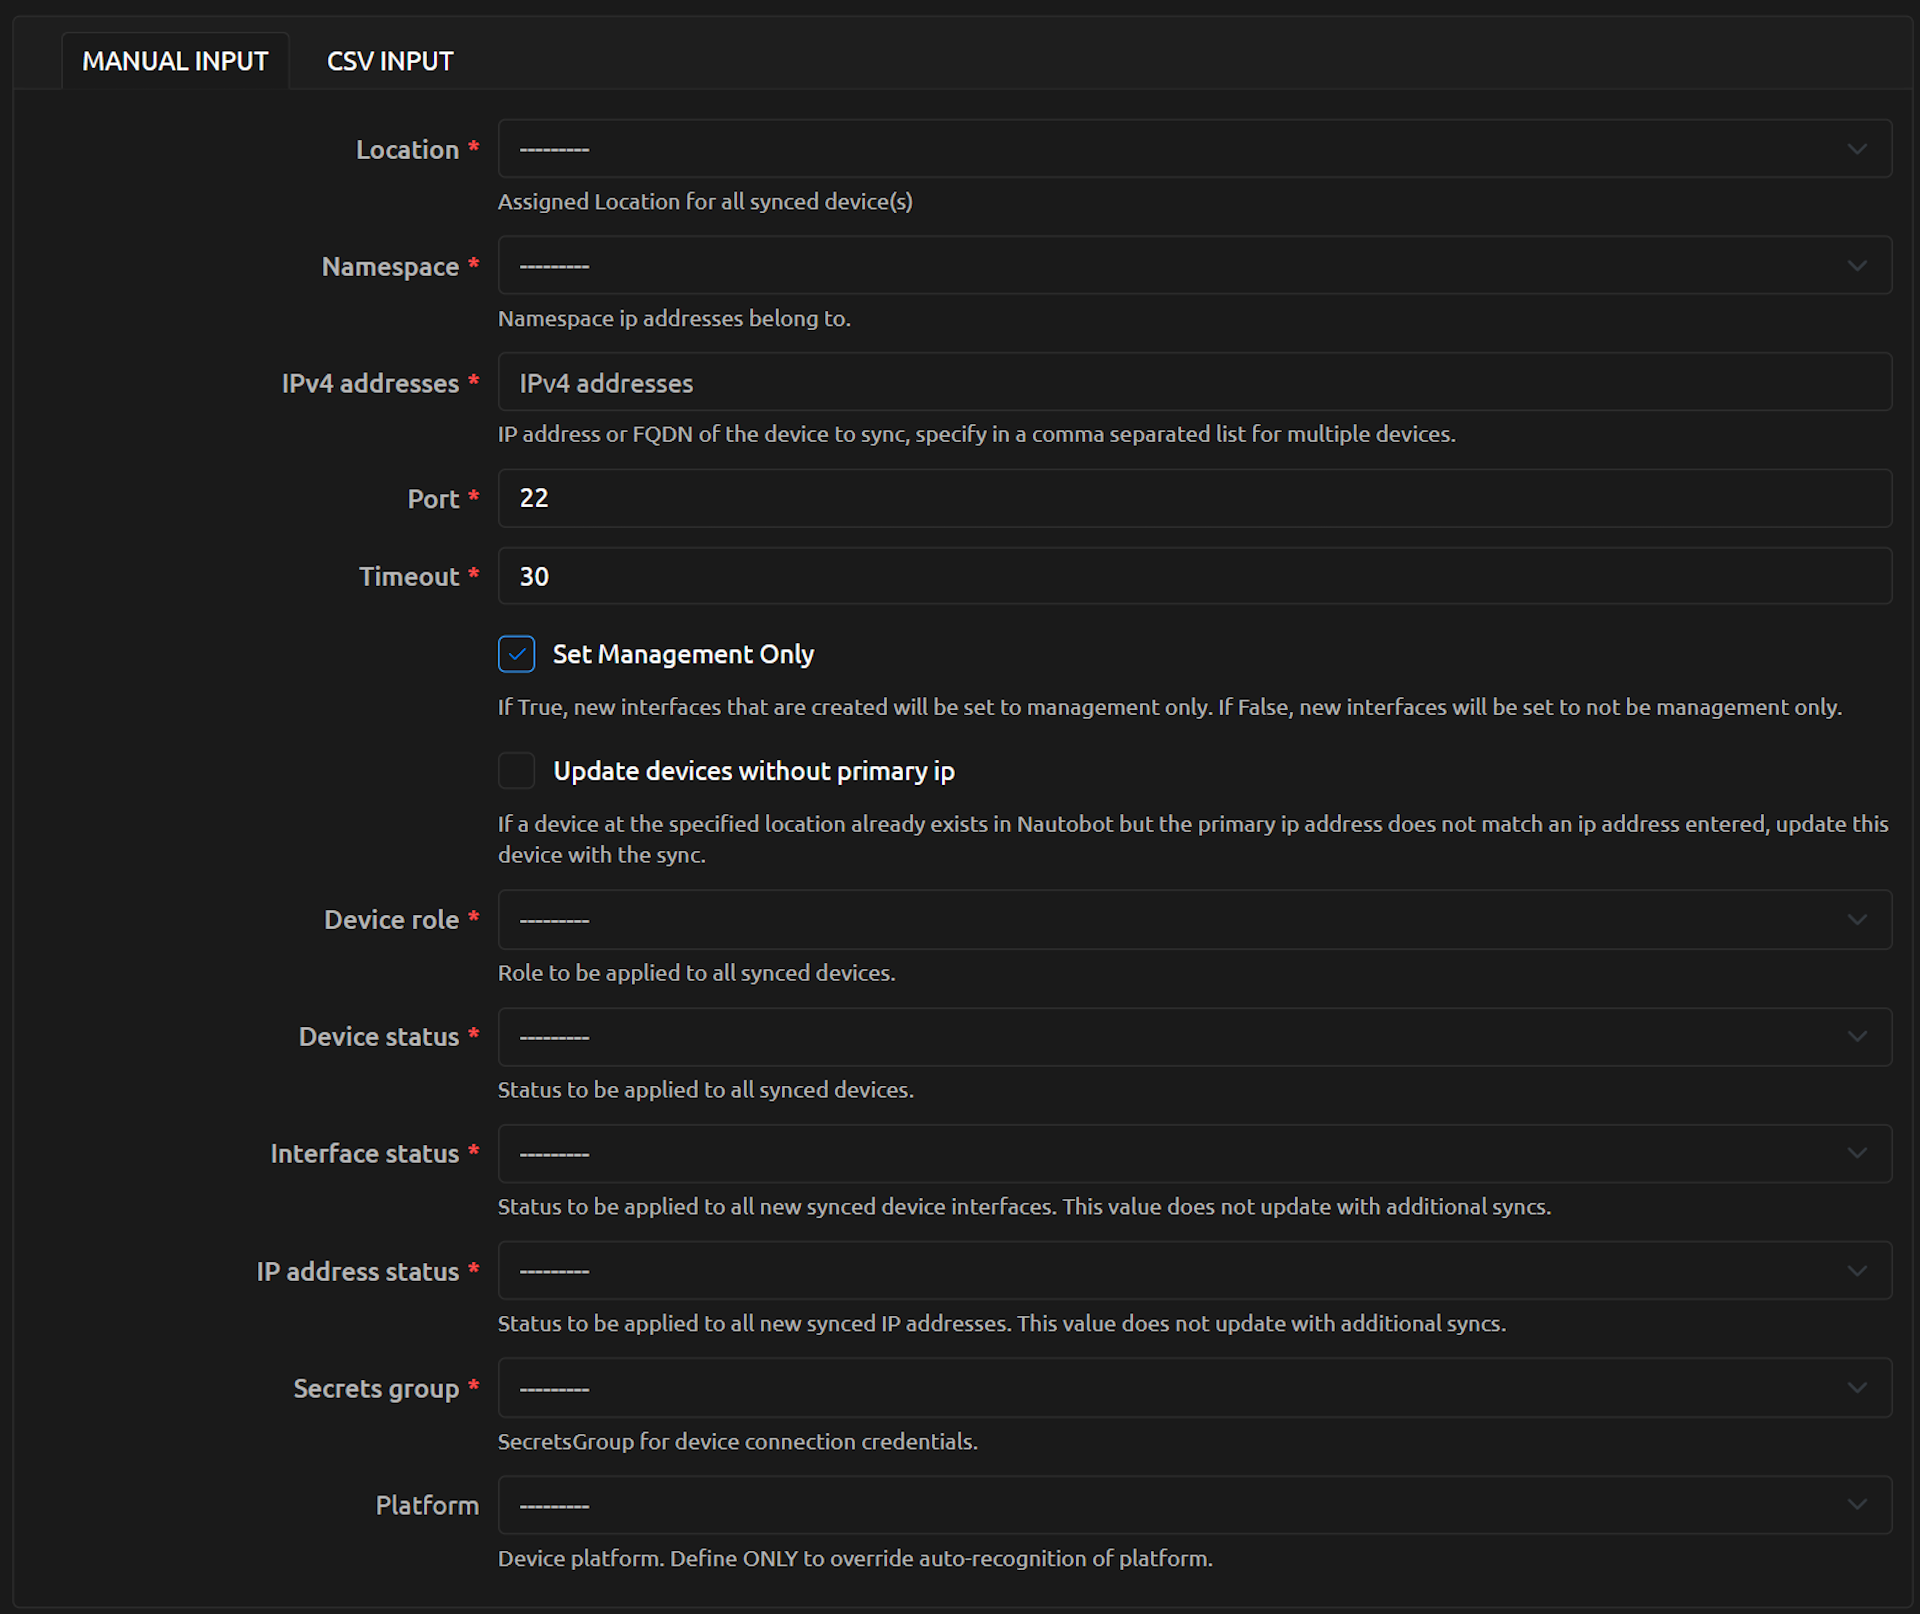Open the Location dropdown
Screen dimensions: 1920x1614
1193,149
